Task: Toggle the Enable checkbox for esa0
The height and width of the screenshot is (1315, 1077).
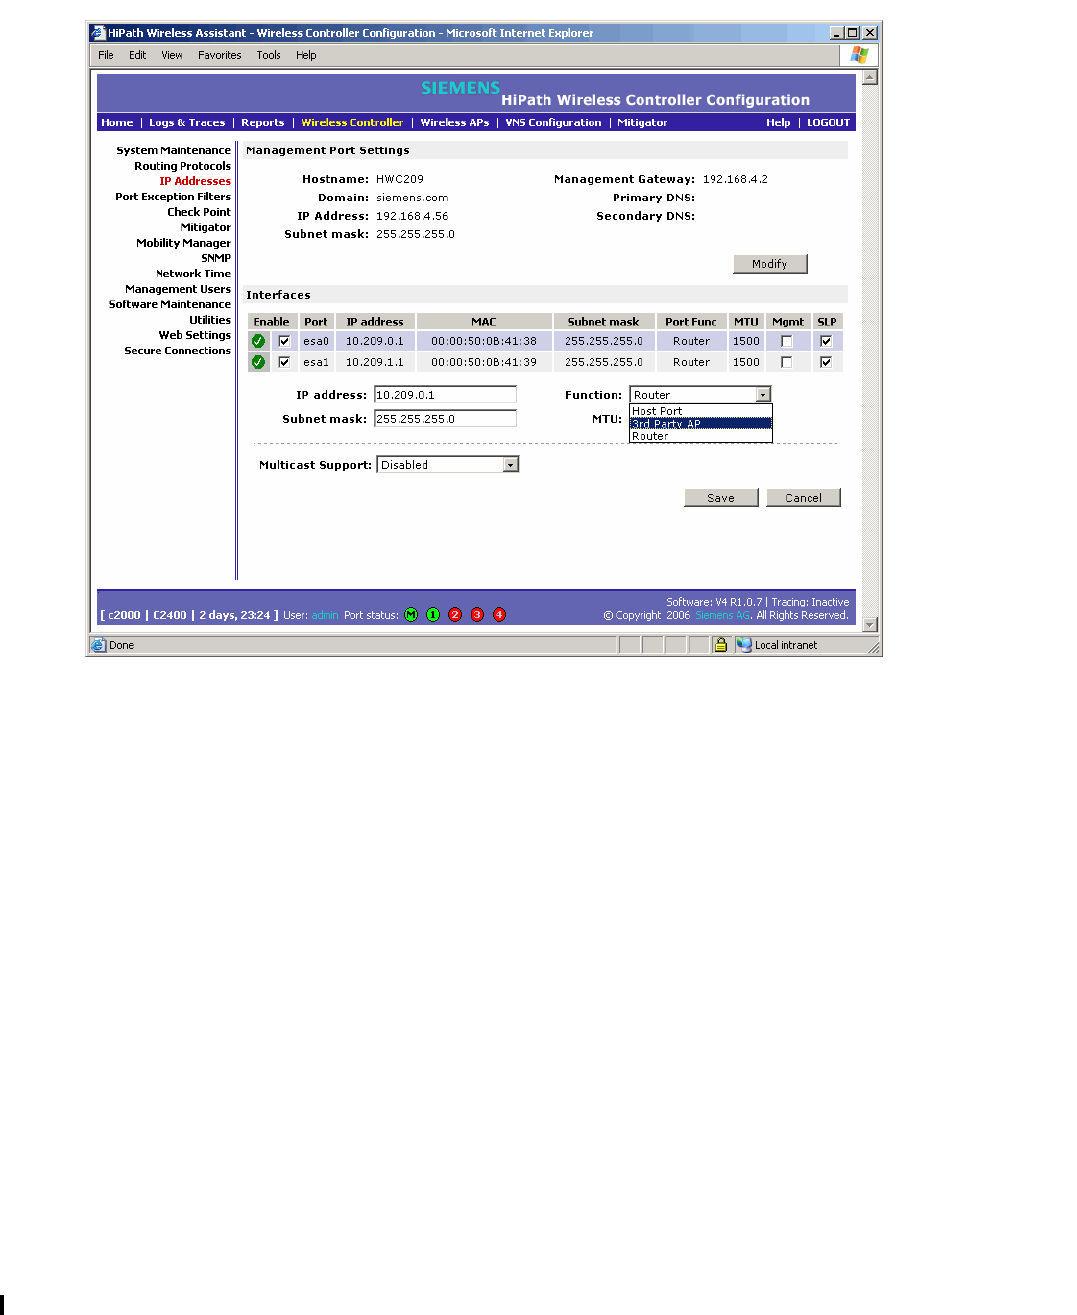Action: pyautogui.click(x=284, y=341)
